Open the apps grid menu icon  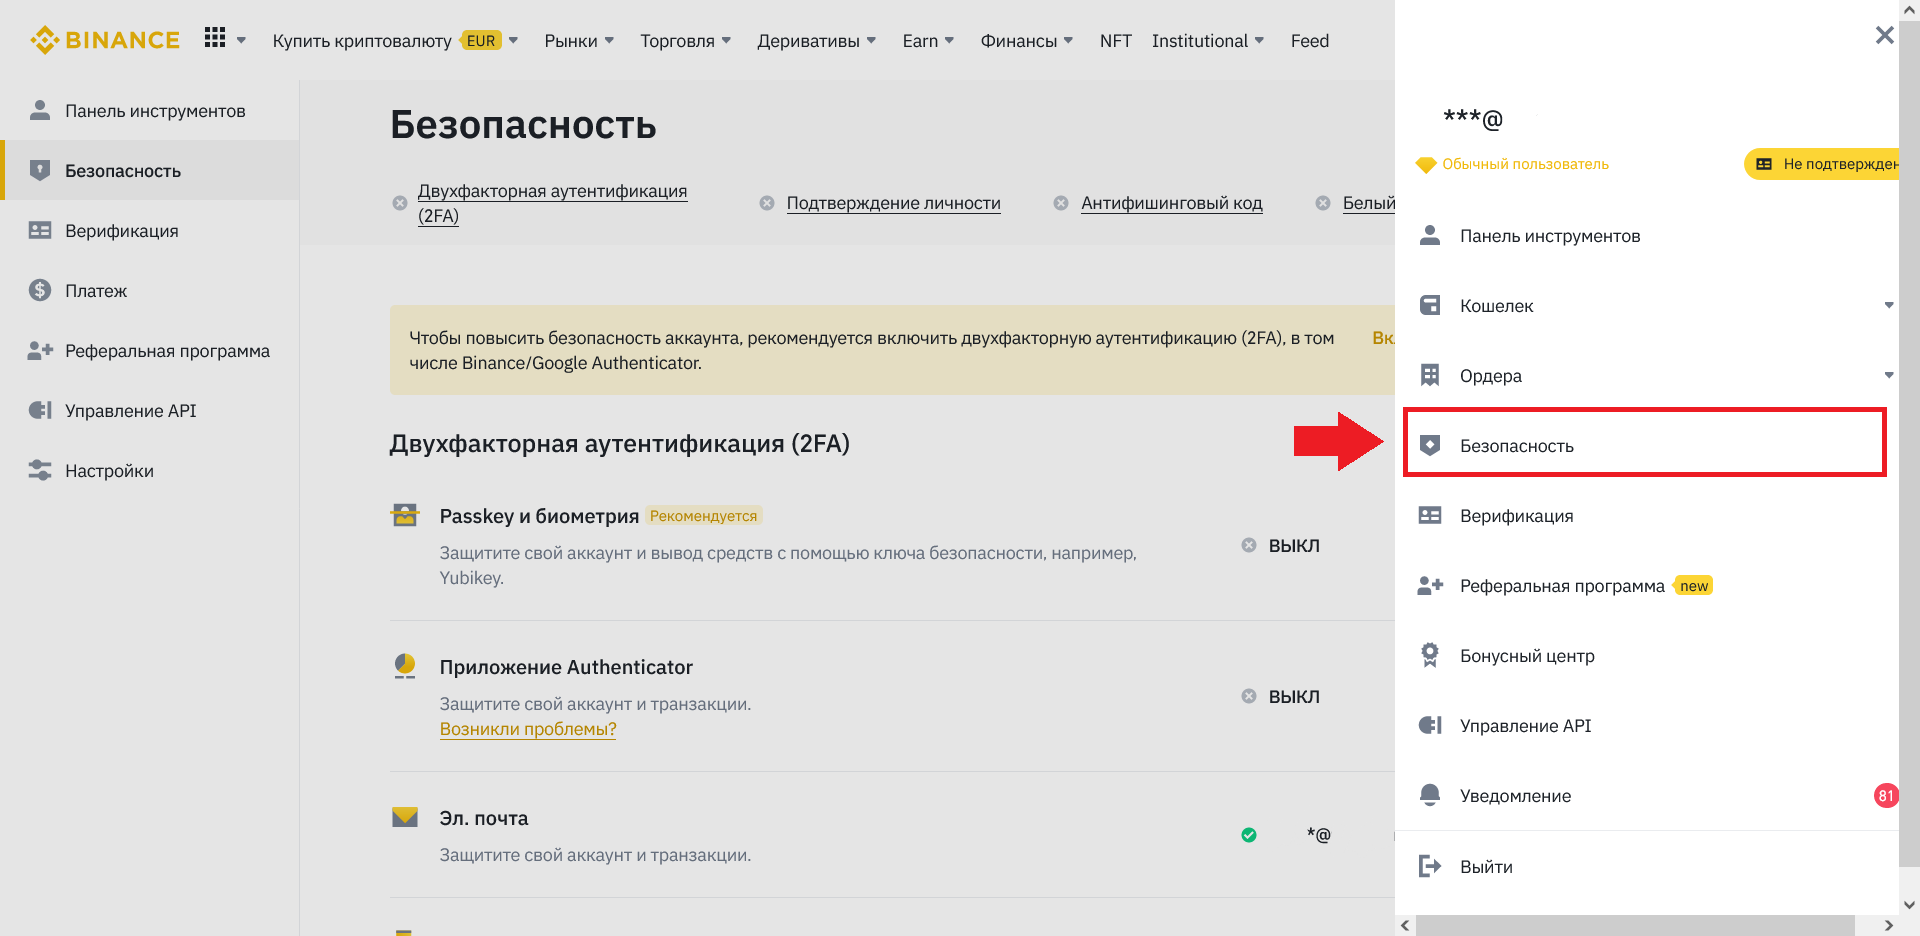215,38
